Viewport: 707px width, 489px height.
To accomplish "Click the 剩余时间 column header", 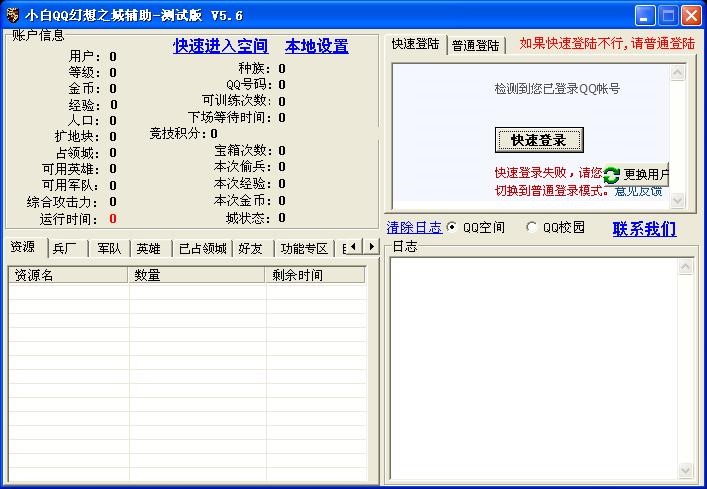I will click(315, 275).
